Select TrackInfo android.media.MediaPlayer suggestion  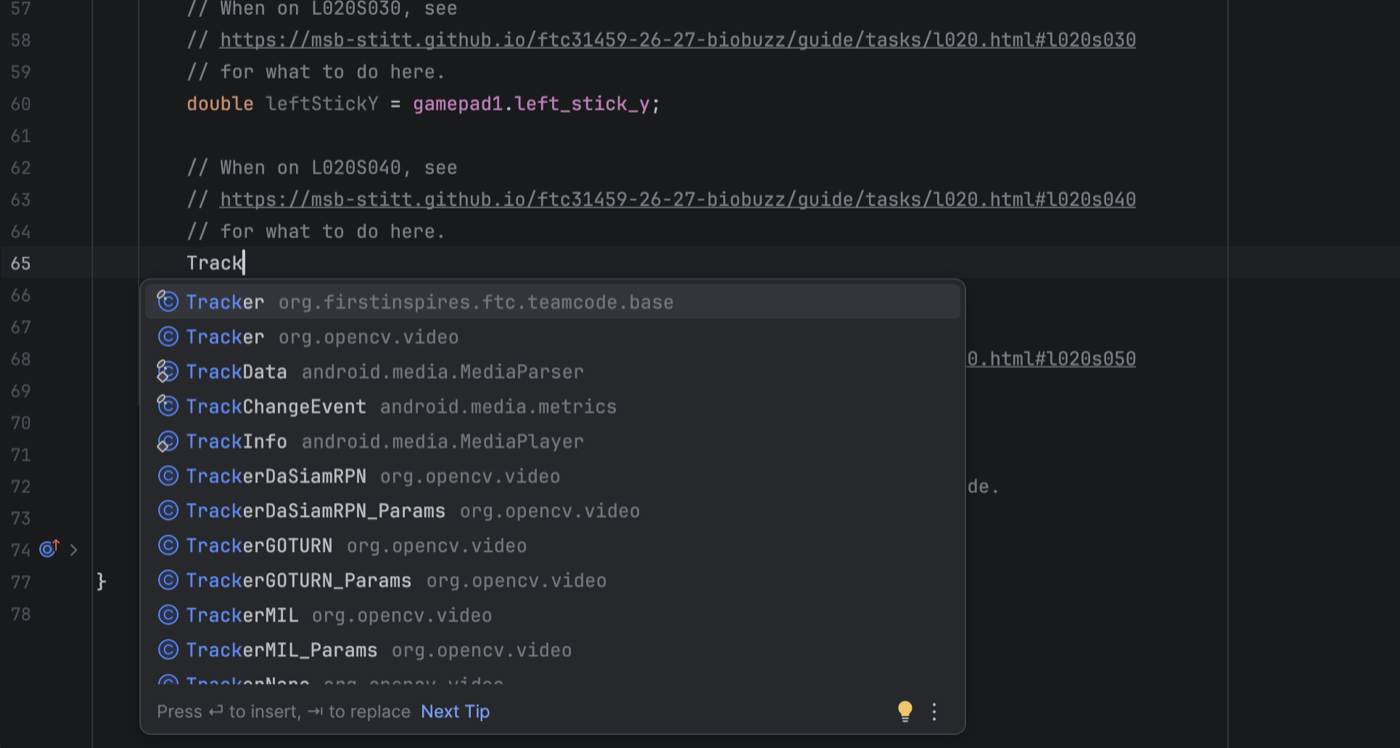click(553, 441)
